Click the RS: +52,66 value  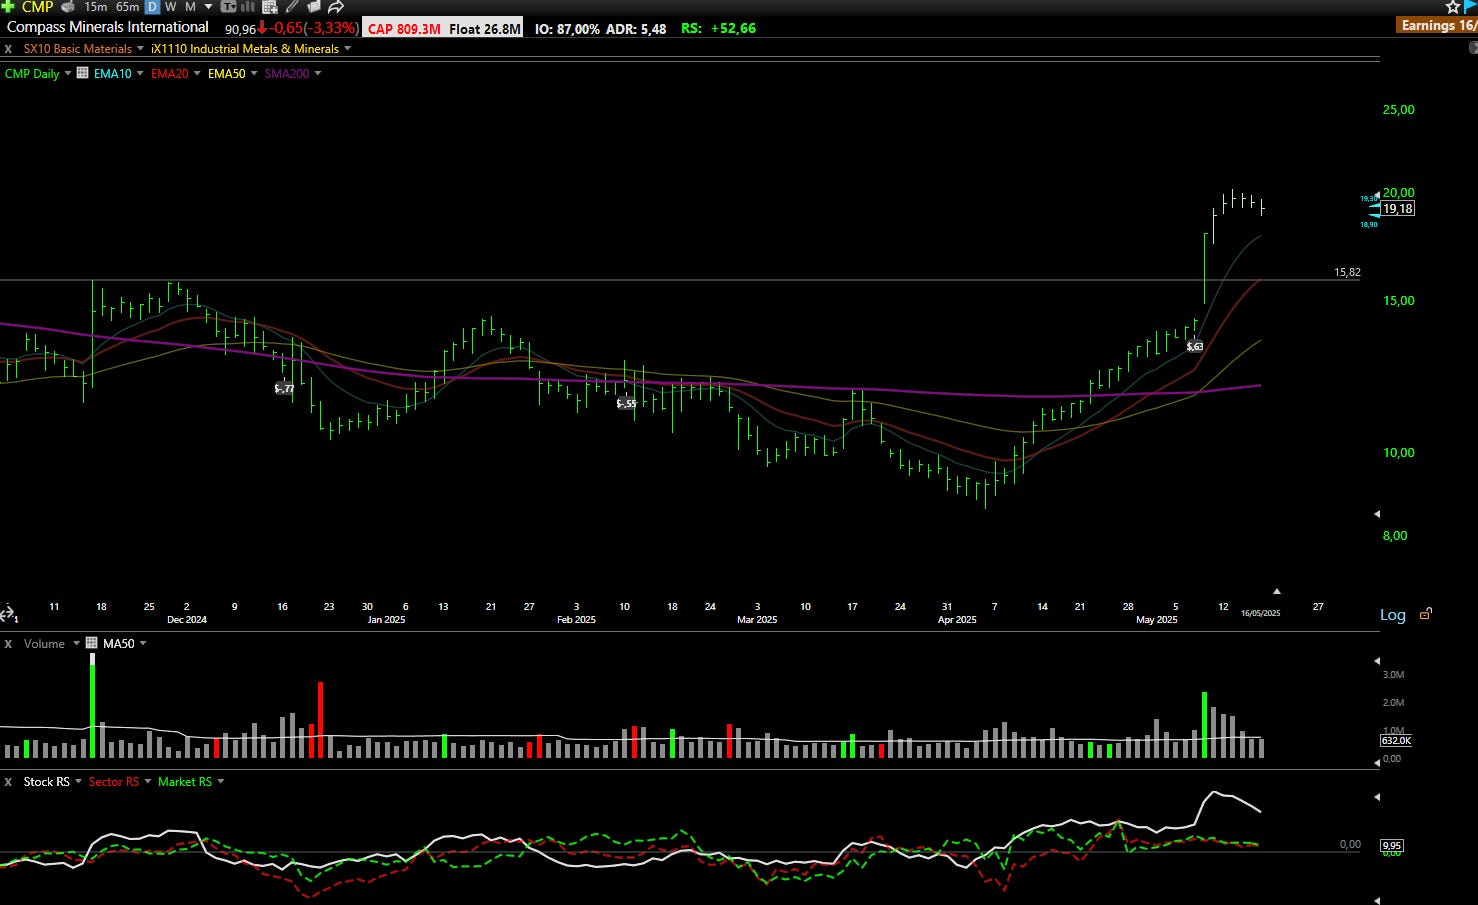click(x=718, y=28)
